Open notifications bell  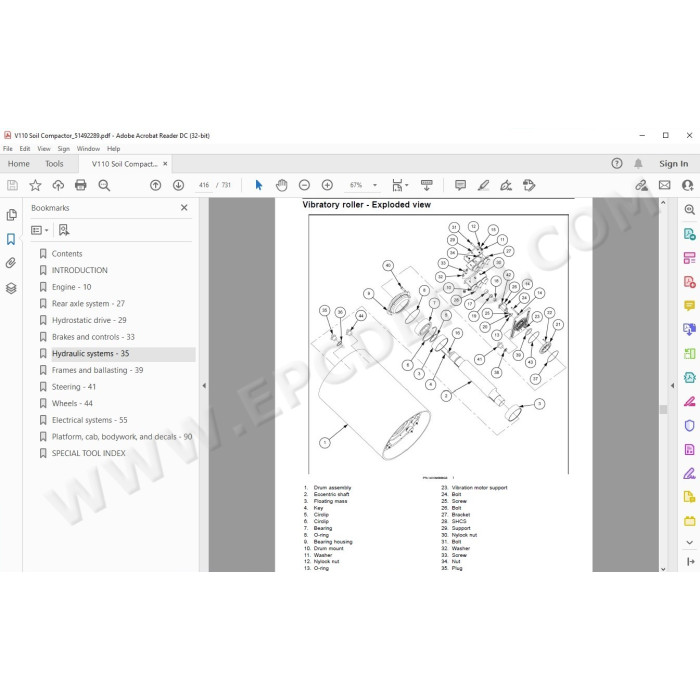pyautogui.click(x=638, y=164)
